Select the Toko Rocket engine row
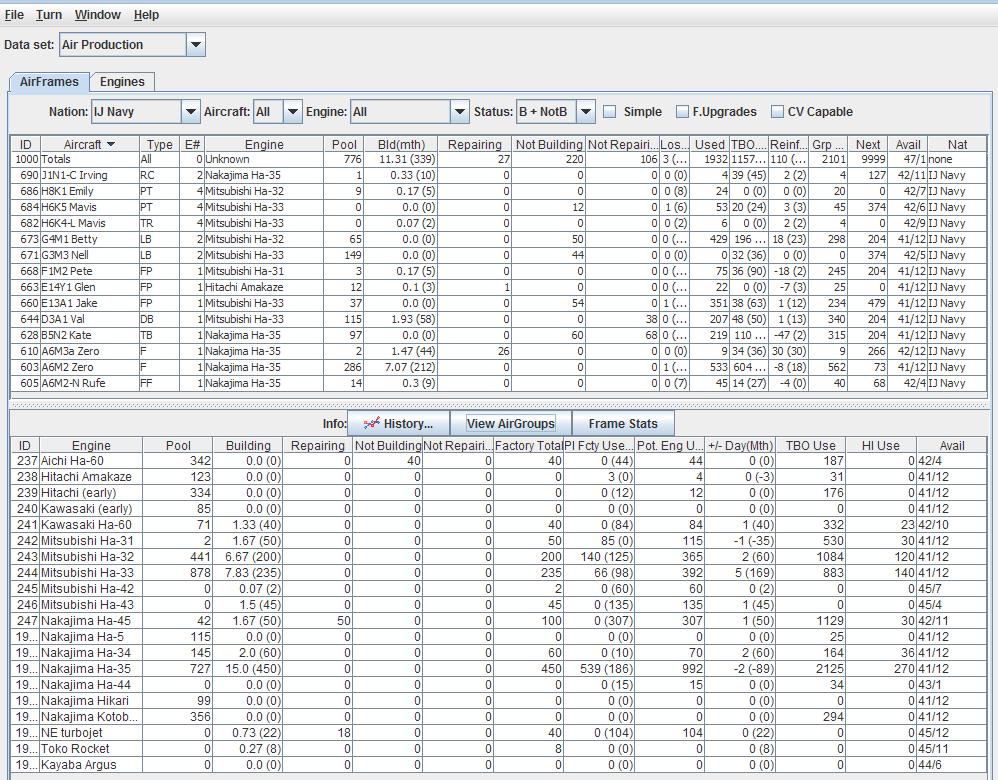 point(498,749)
